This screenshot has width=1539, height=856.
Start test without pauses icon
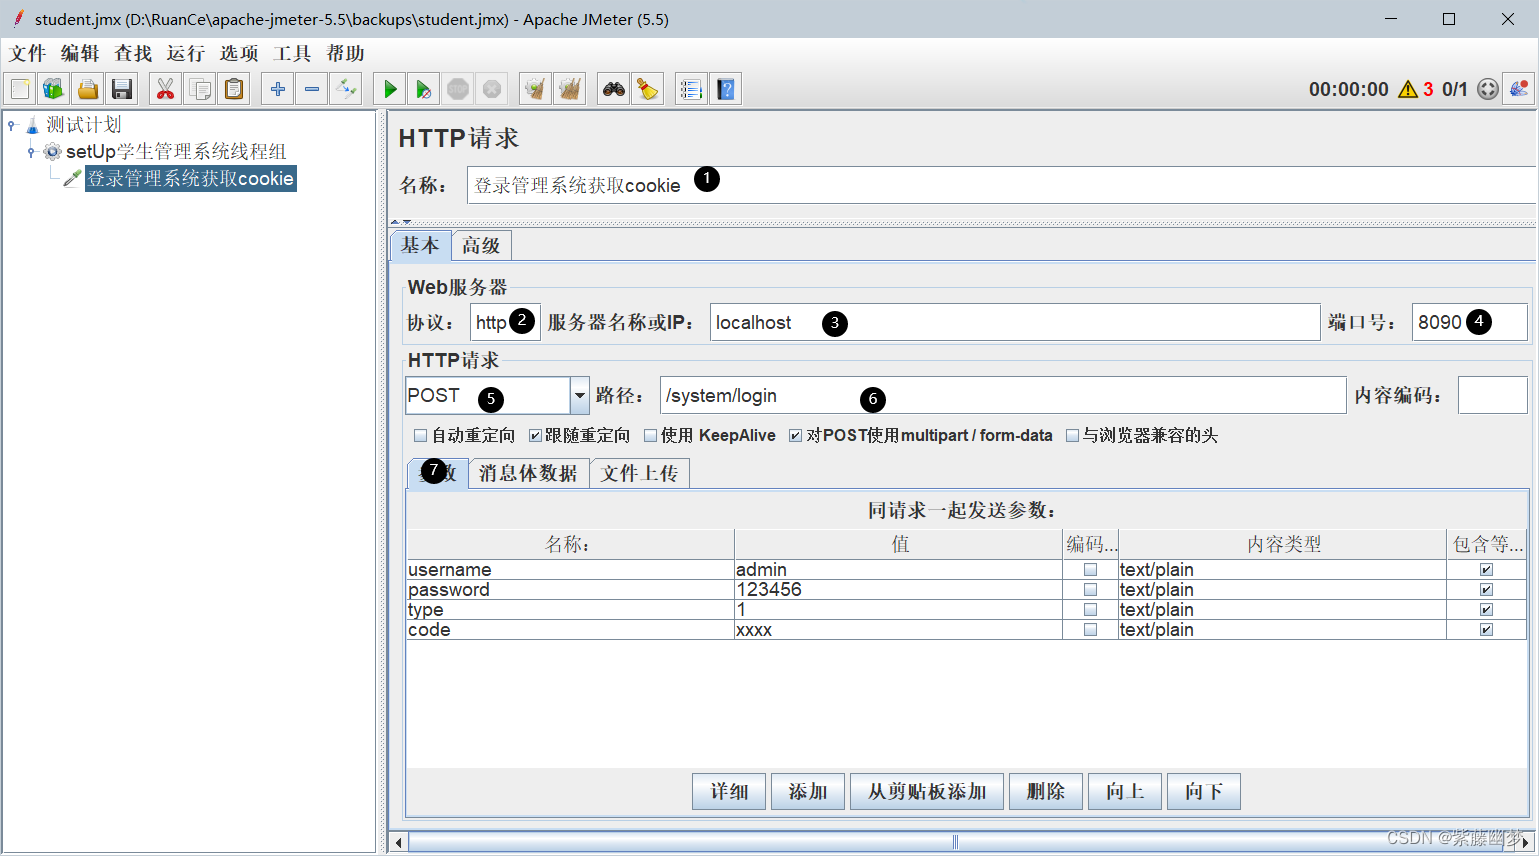point(424,89)
